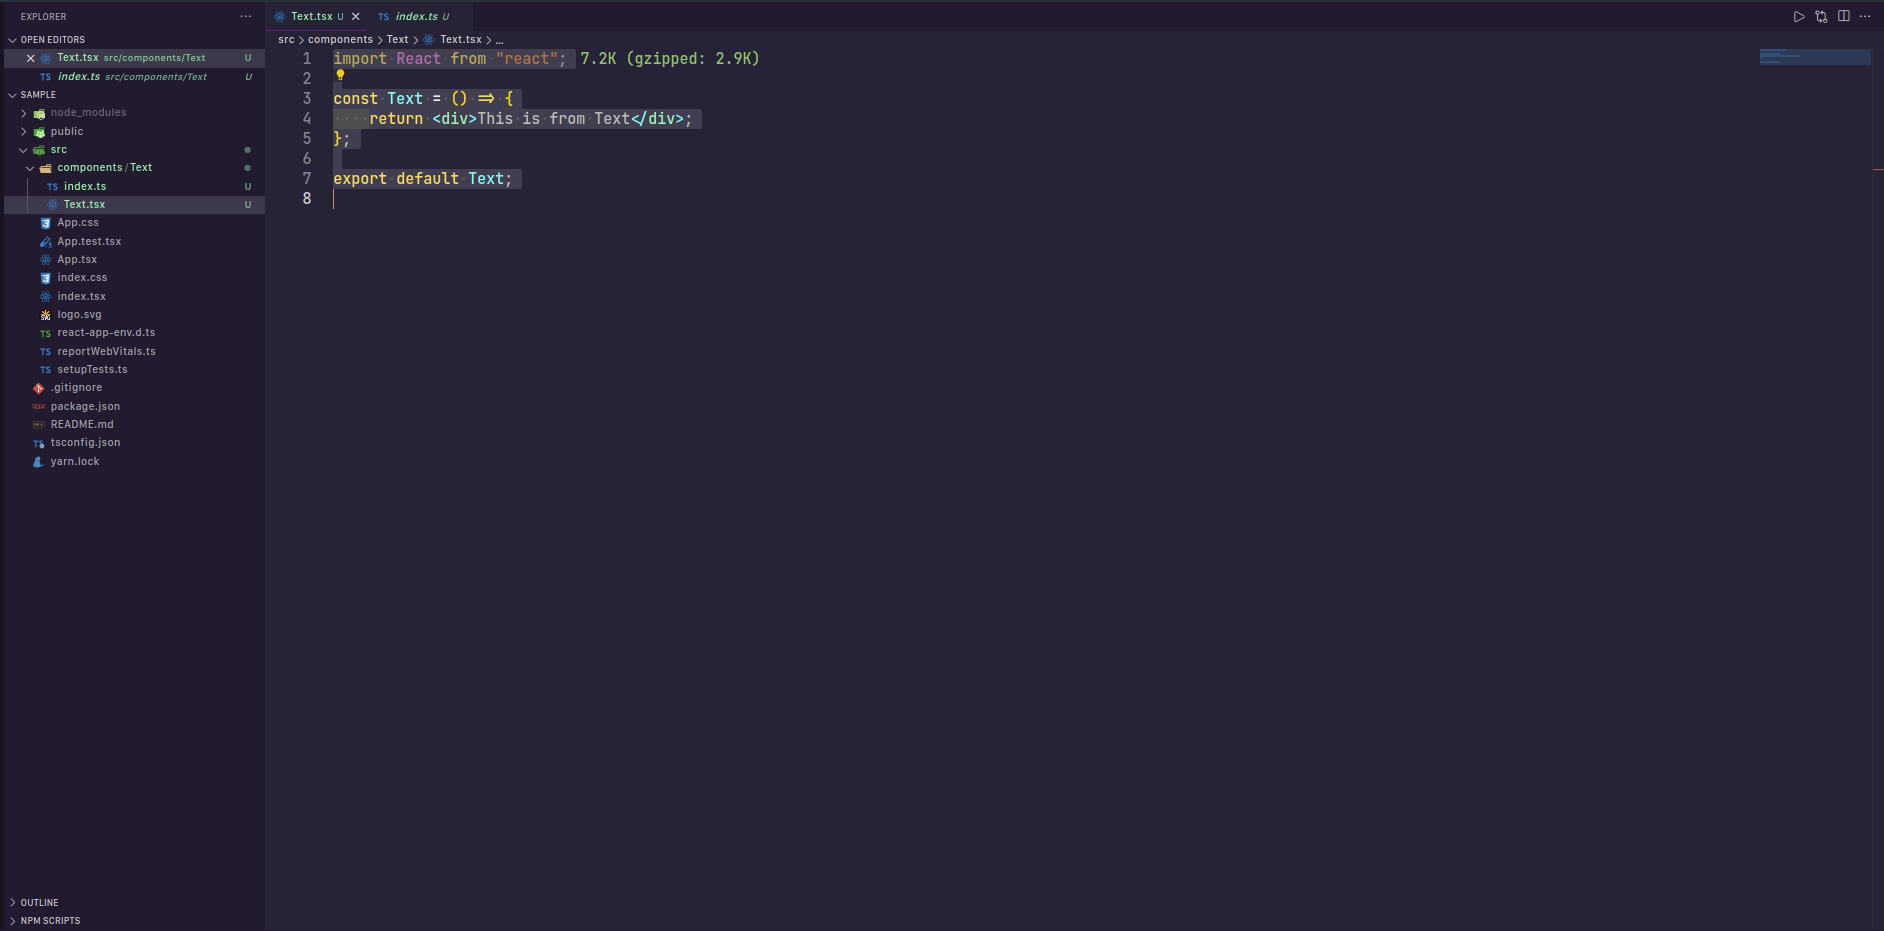Open the editor's More Actions ellipsis
Viewport: 1884px width, 931px height.
pos(1865,16)
